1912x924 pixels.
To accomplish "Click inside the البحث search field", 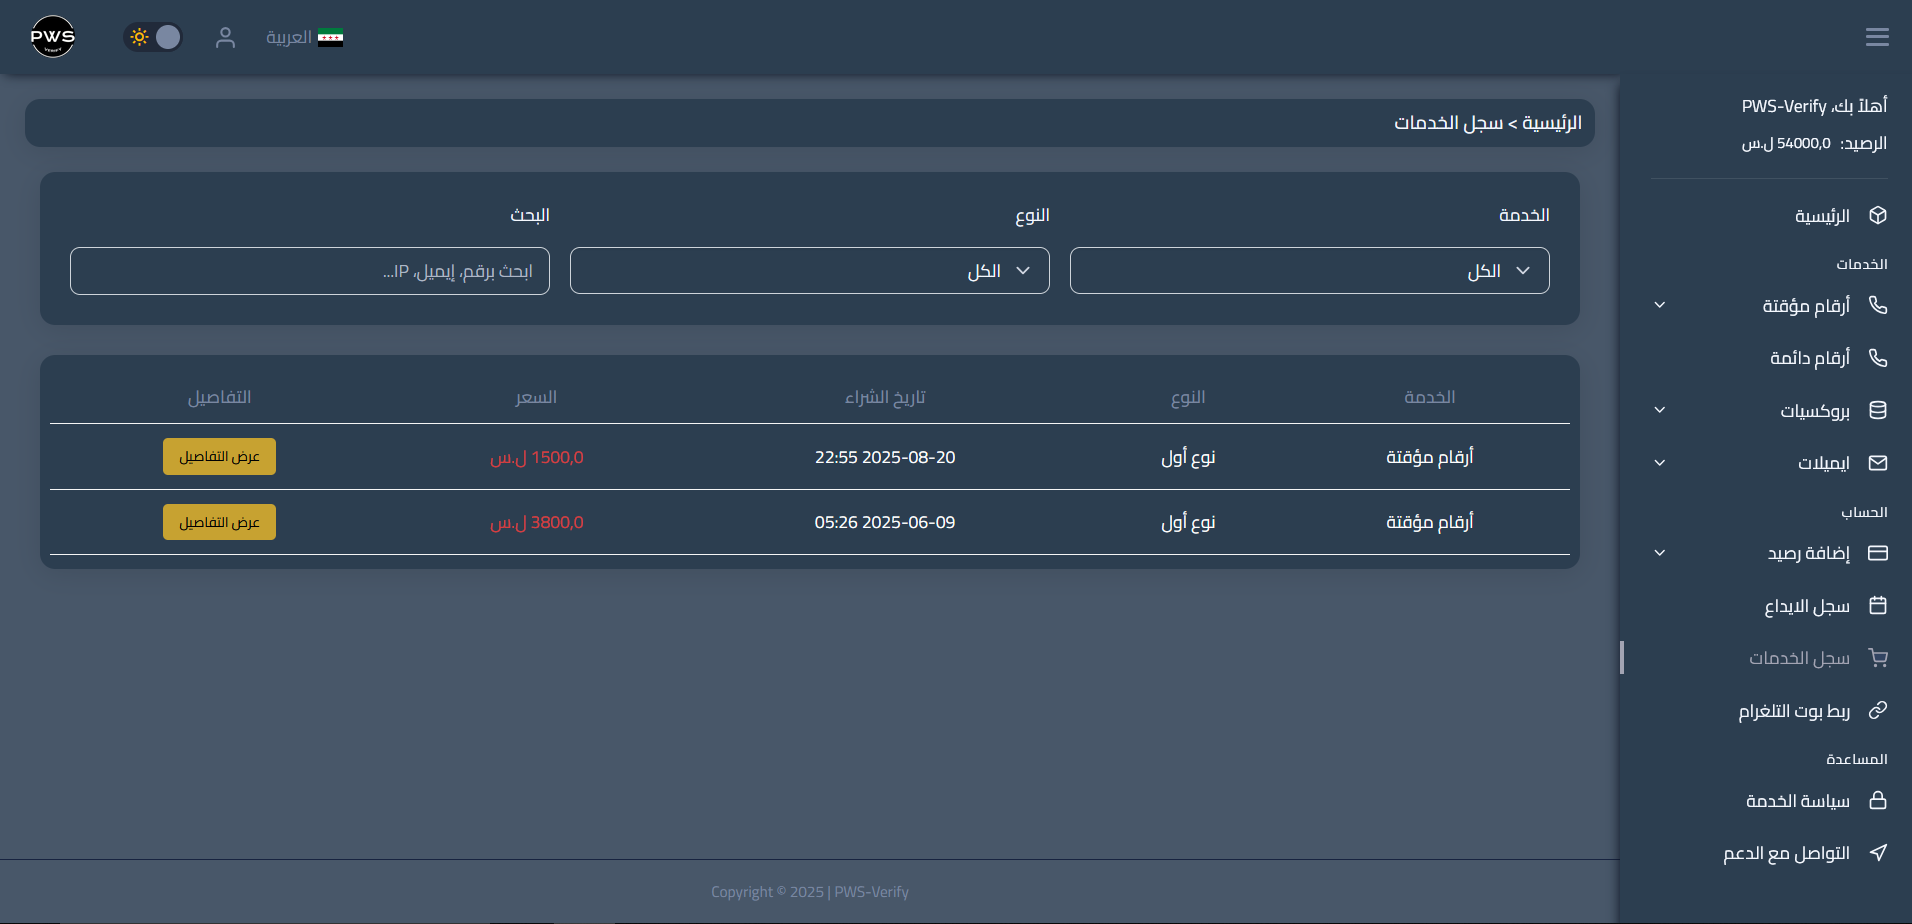I will pyautogui.click(x=309, y=270).
